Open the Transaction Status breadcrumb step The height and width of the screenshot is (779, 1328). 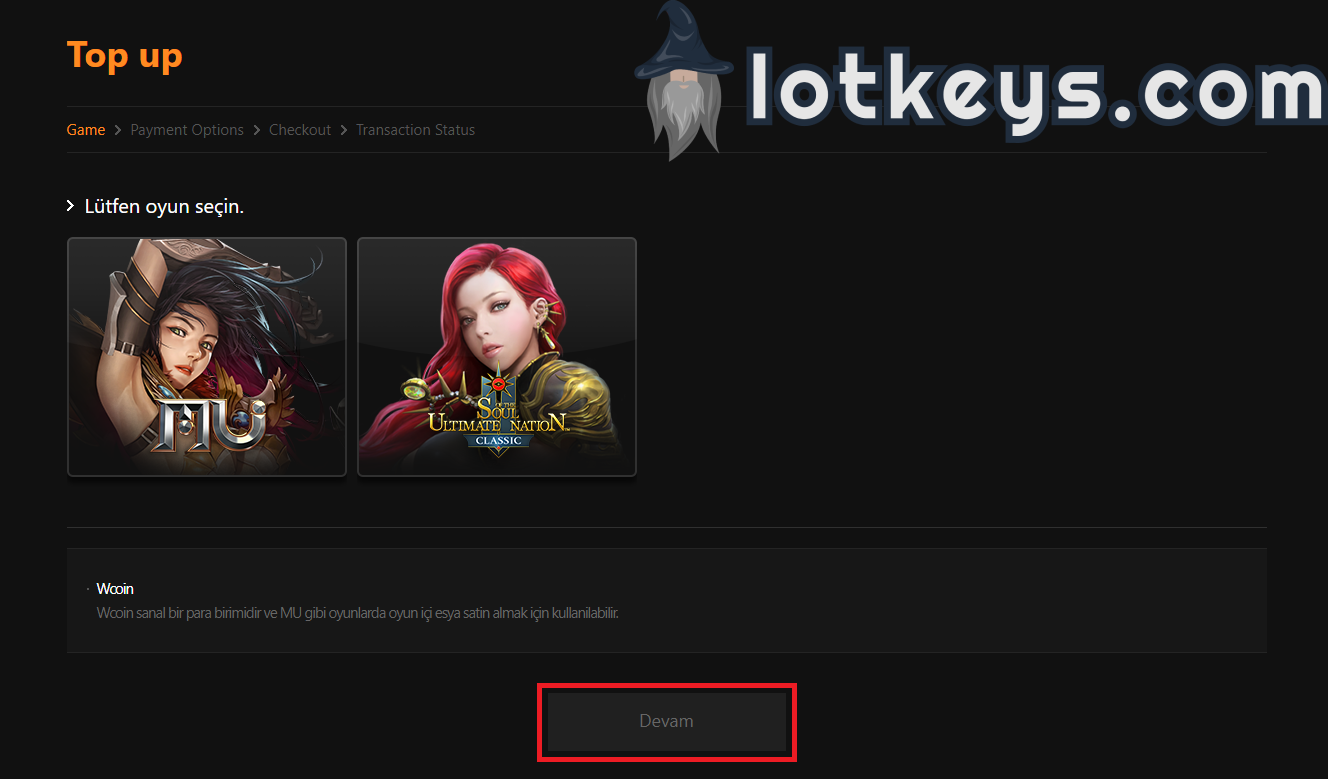[415, 130]
